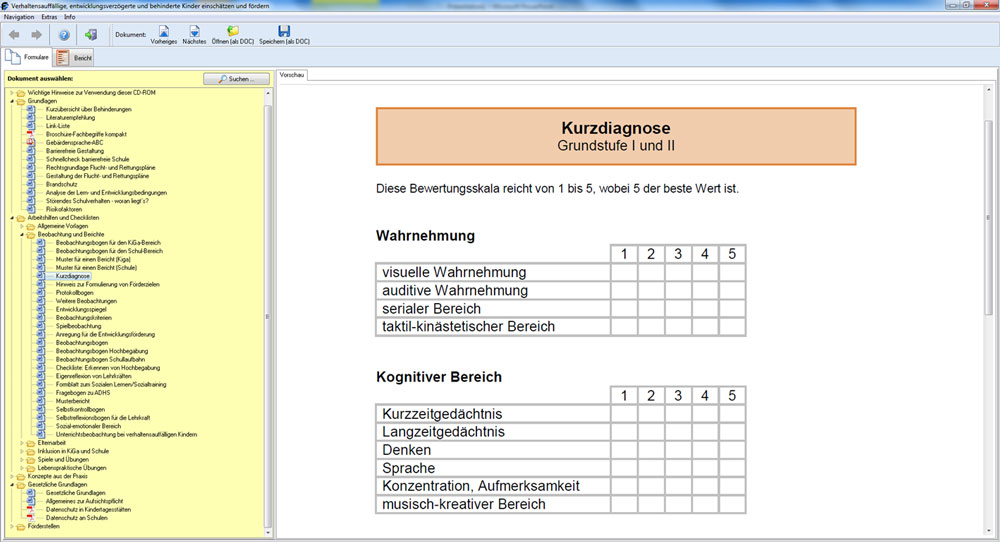Expand the Spiele und Übungen folder
This screenshot has height=542, width=1000.
click(x=22, y=459)
